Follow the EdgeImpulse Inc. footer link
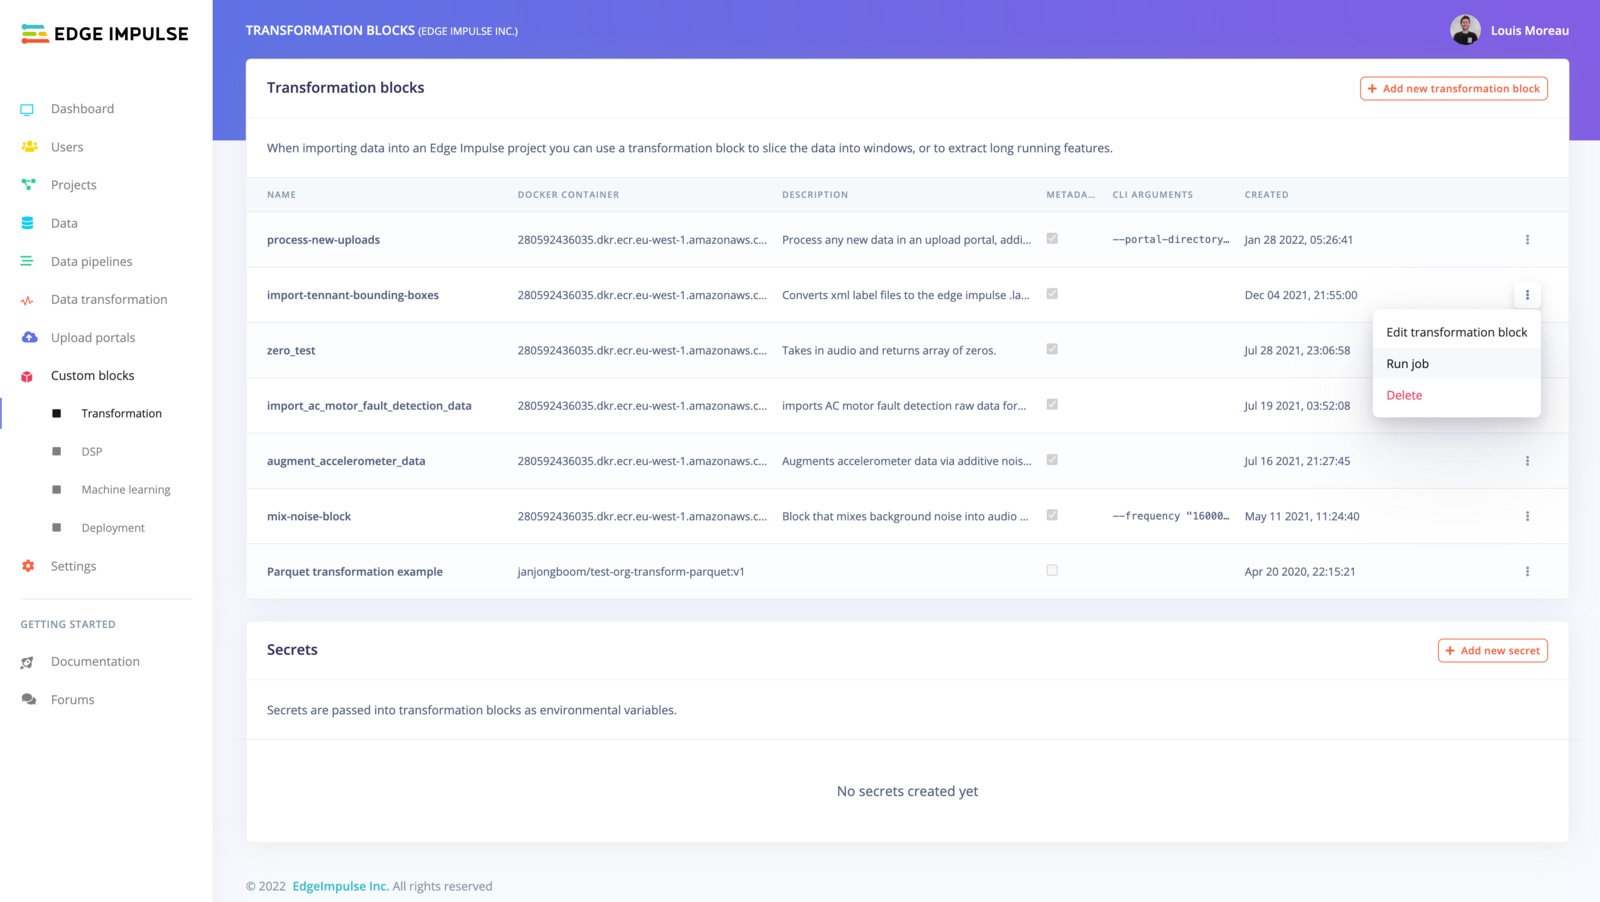 [x=340, y=886]
